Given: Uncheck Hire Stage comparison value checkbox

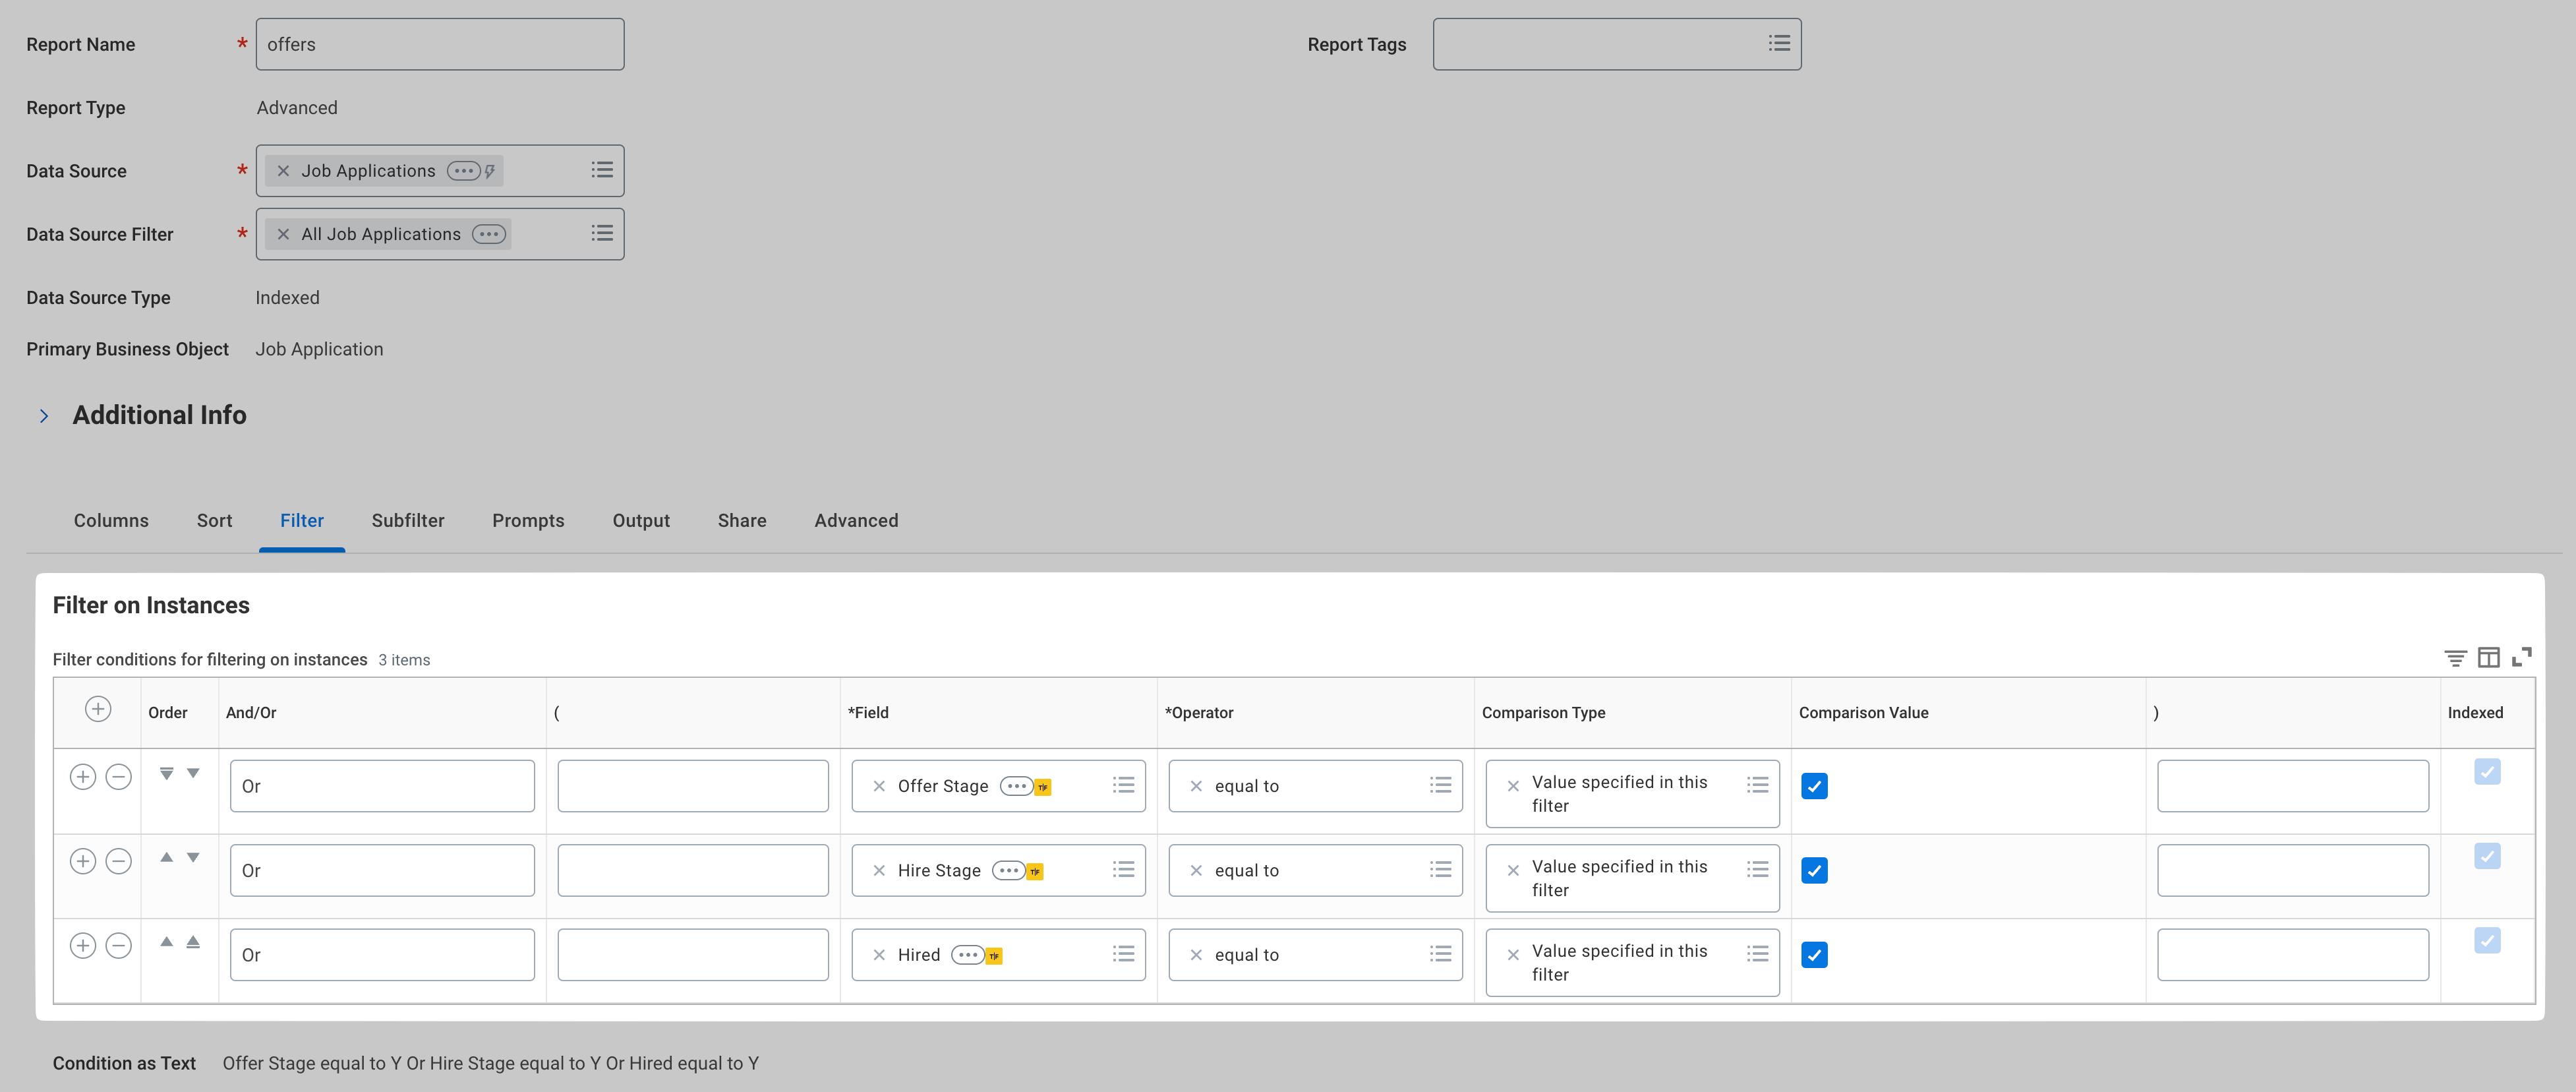Looking at the screenshot, I should tap(1814, 870).
